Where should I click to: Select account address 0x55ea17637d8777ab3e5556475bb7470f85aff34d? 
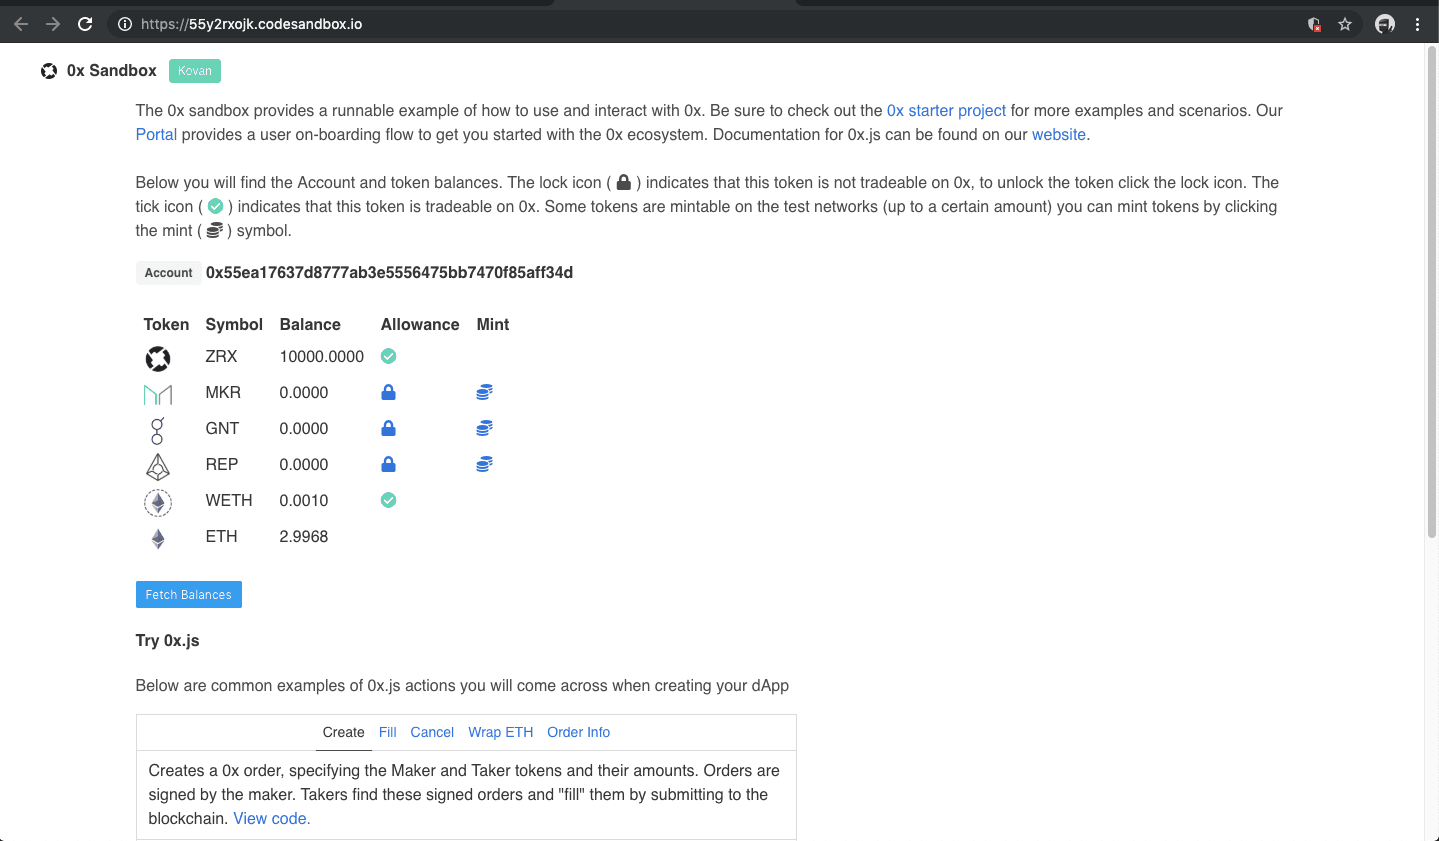[389, 273]
